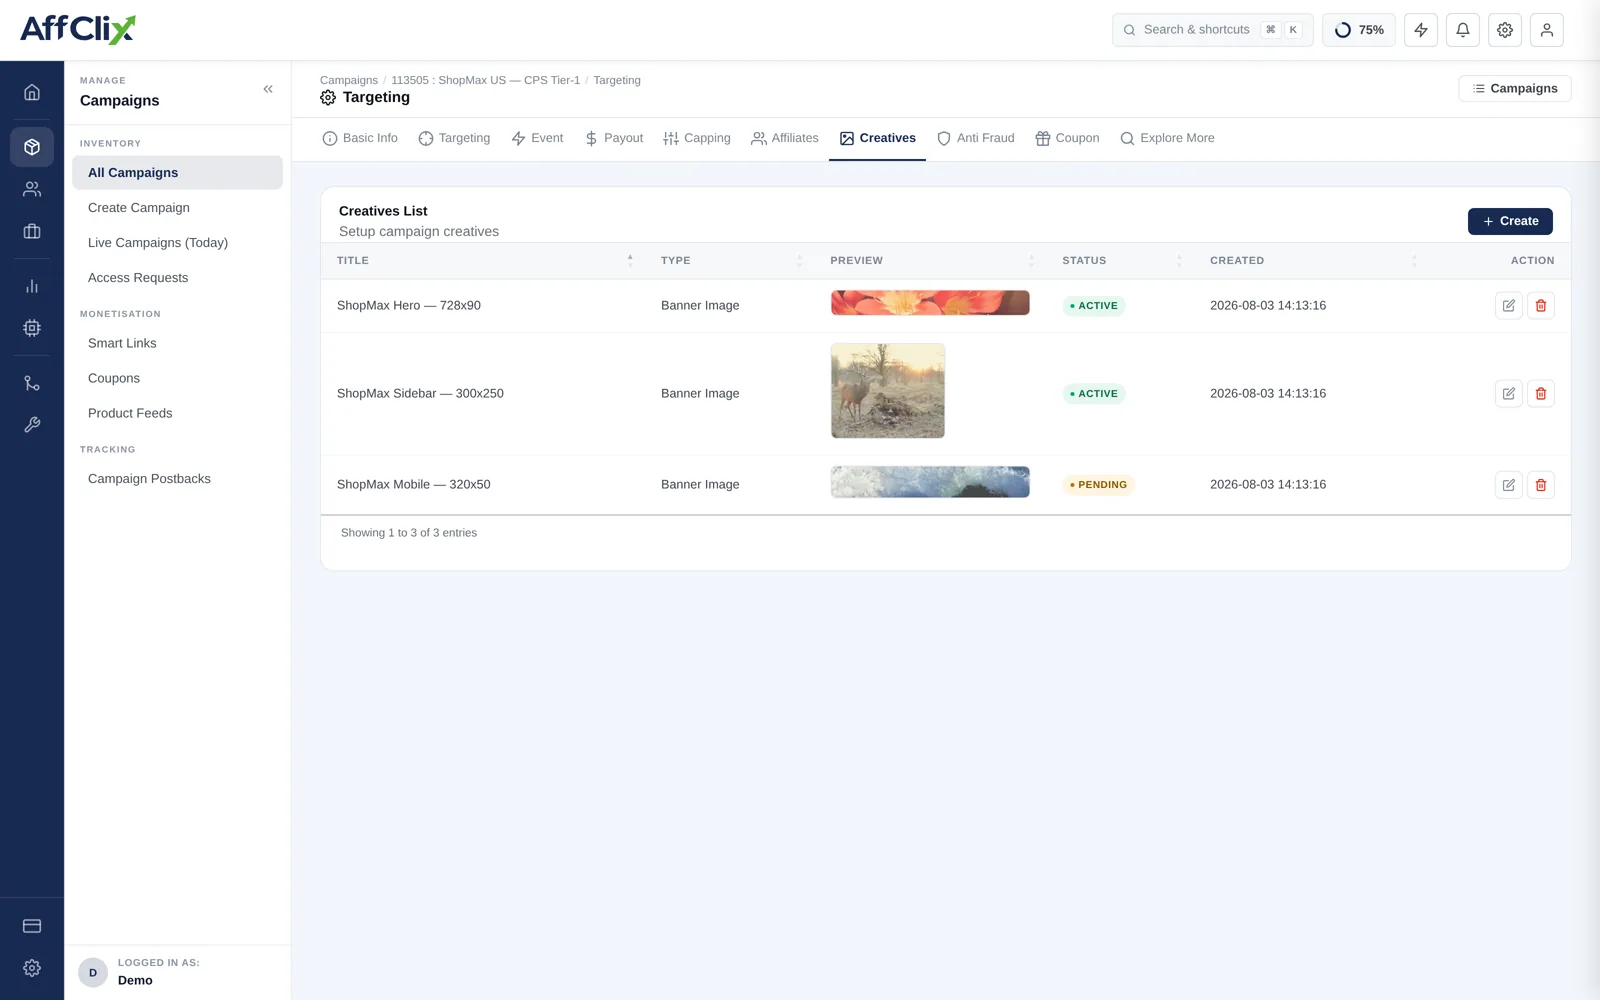Sort the table by Created column

point(1312,261)
